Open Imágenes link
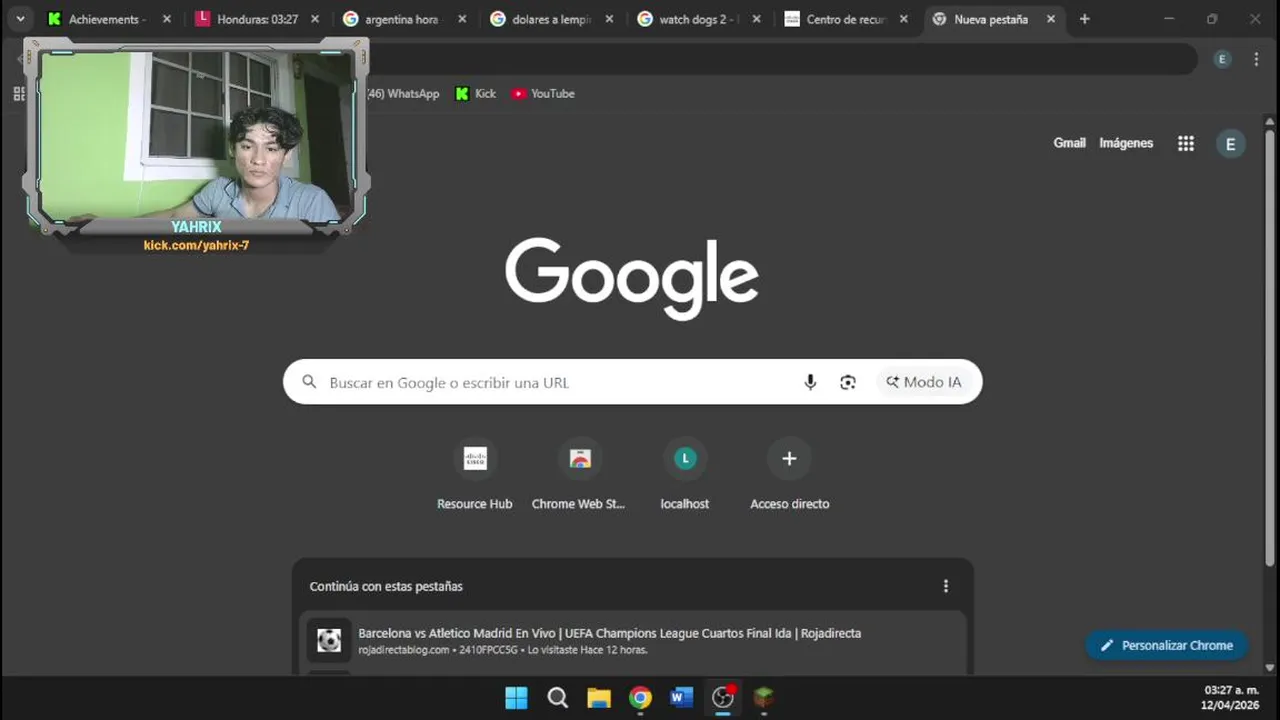1280x720 pixels. pos(1126,143)
